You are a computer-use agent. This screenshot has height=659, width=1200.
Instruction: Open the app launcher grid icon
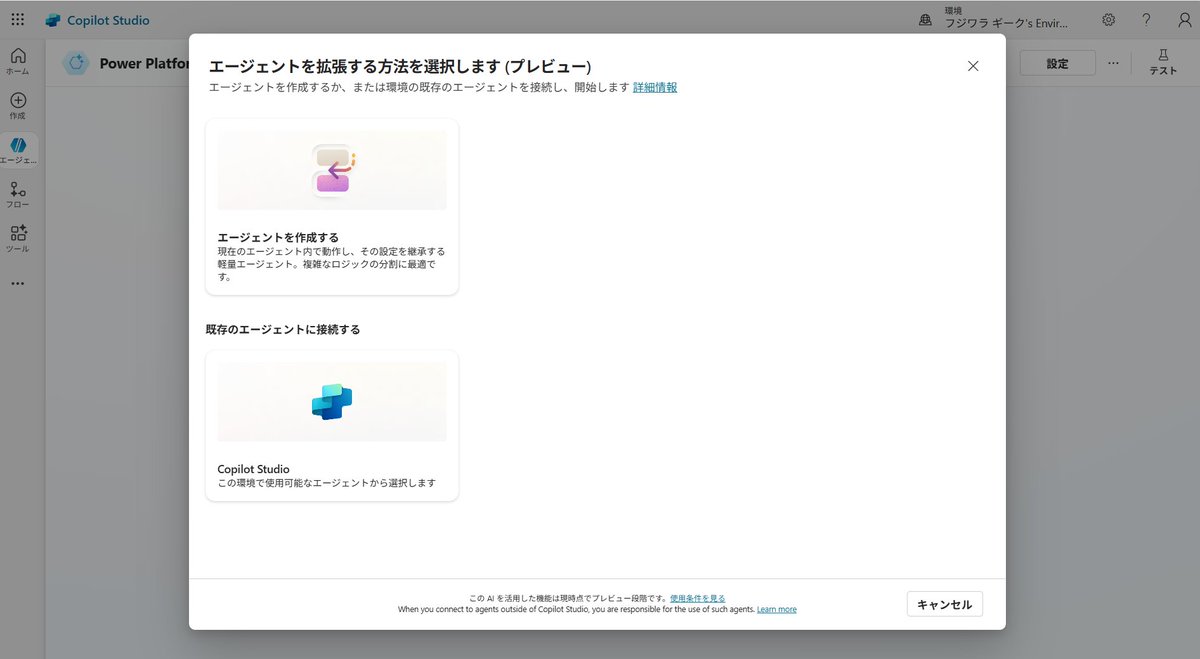pyautogui.click(x=17, y=20)
